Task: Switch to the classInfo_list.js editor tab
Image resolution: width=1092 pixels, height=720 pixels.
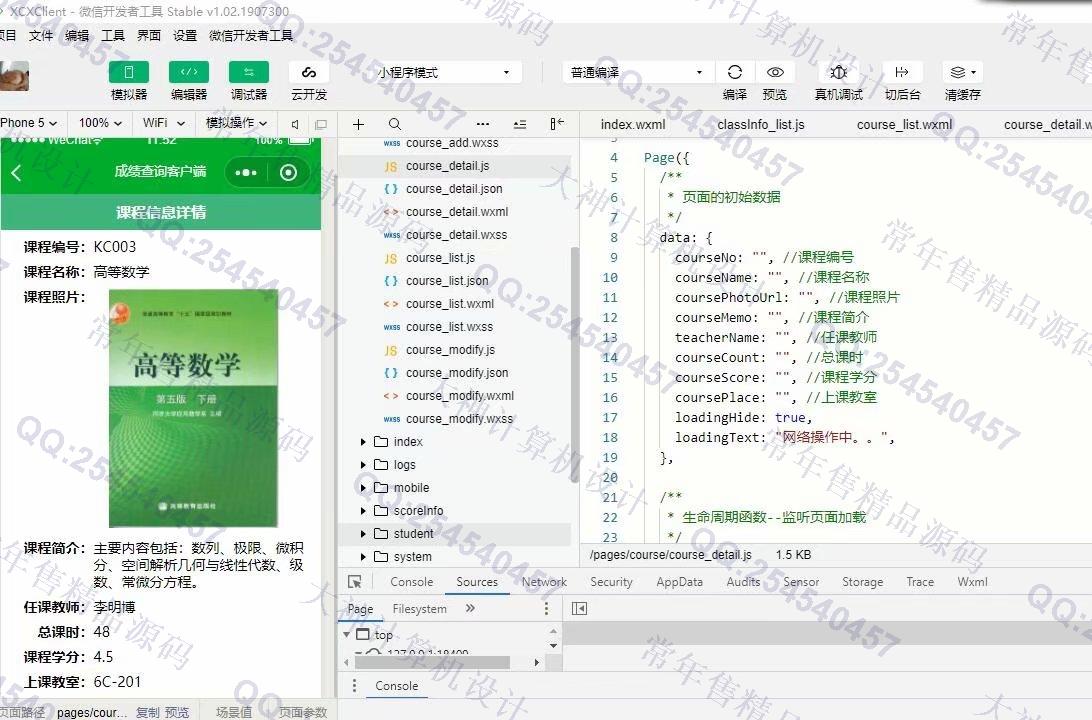Action: click(x=760, y=125)
